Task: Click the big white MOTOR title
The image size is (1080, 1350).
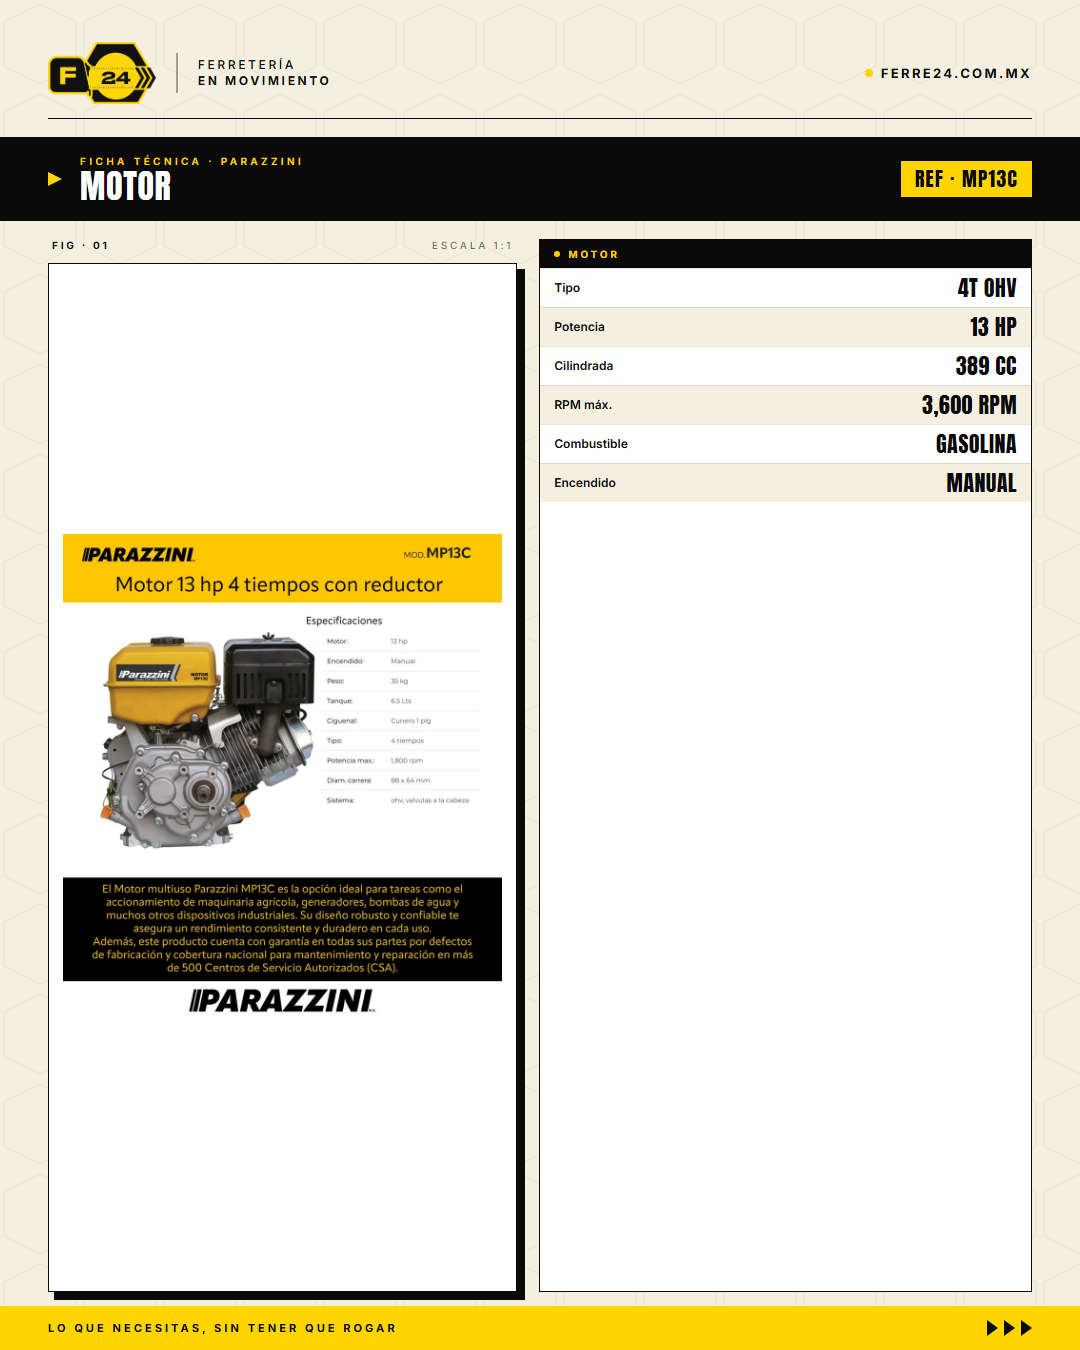Action: (x=126, y=187)
